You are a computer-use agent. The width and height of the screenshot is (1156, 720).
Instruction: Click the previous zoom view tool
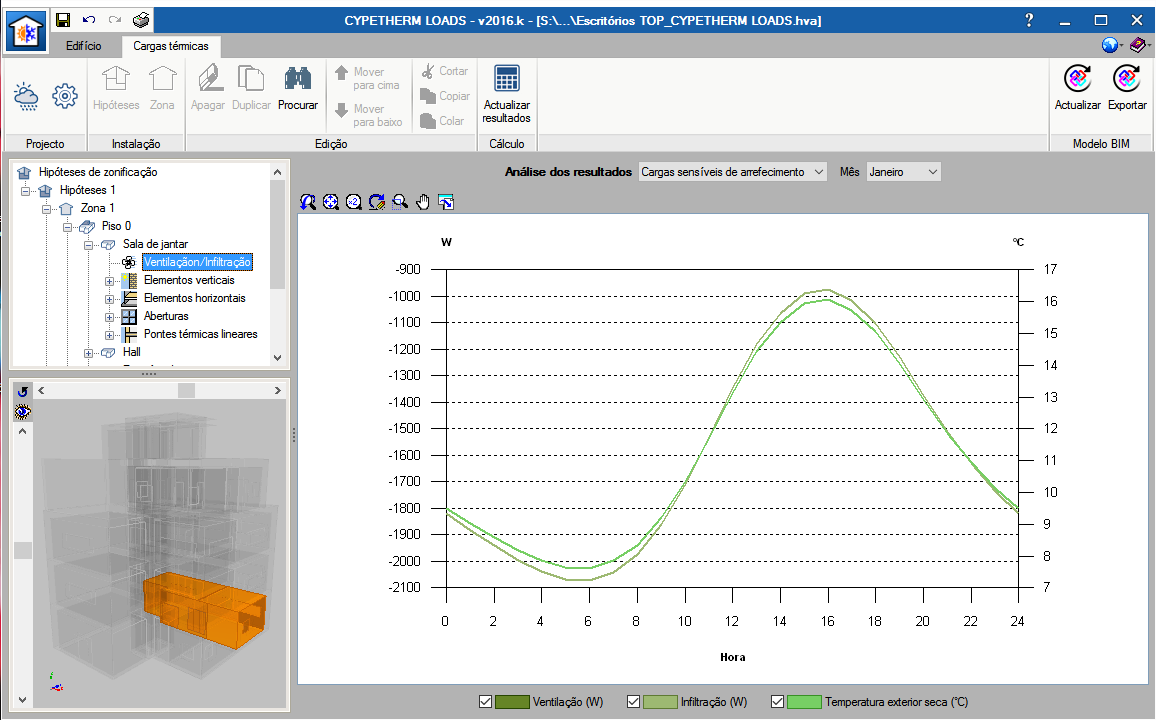pos(307,202)
